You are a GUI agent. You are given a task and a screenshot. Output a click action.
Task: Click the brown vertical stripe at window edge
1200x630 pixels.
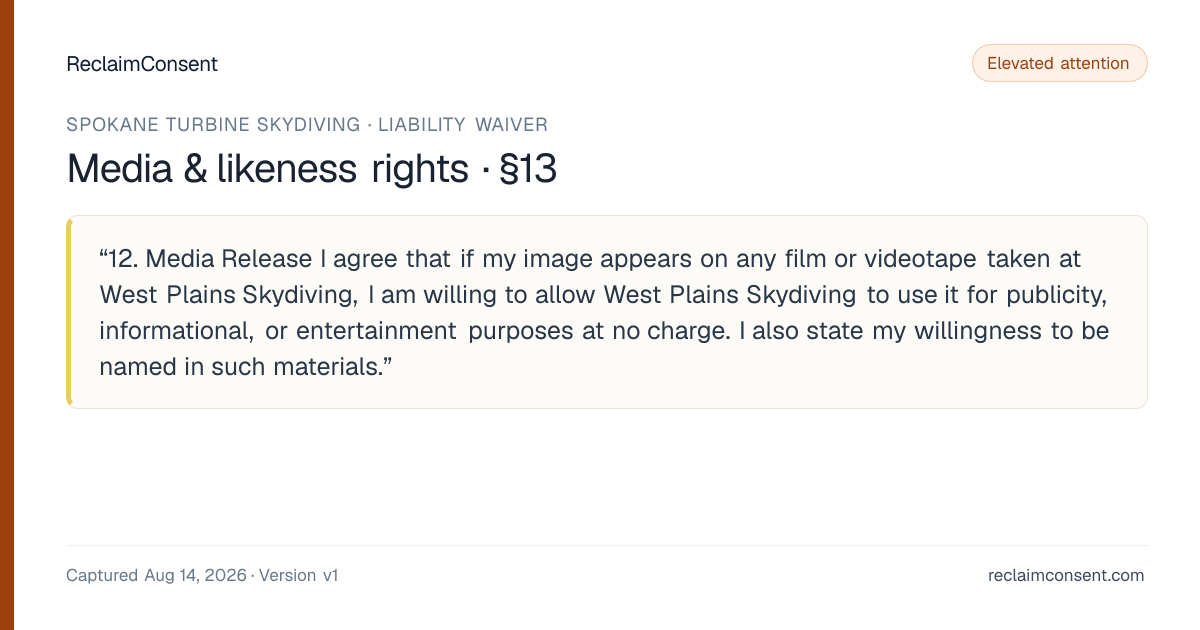7,315
